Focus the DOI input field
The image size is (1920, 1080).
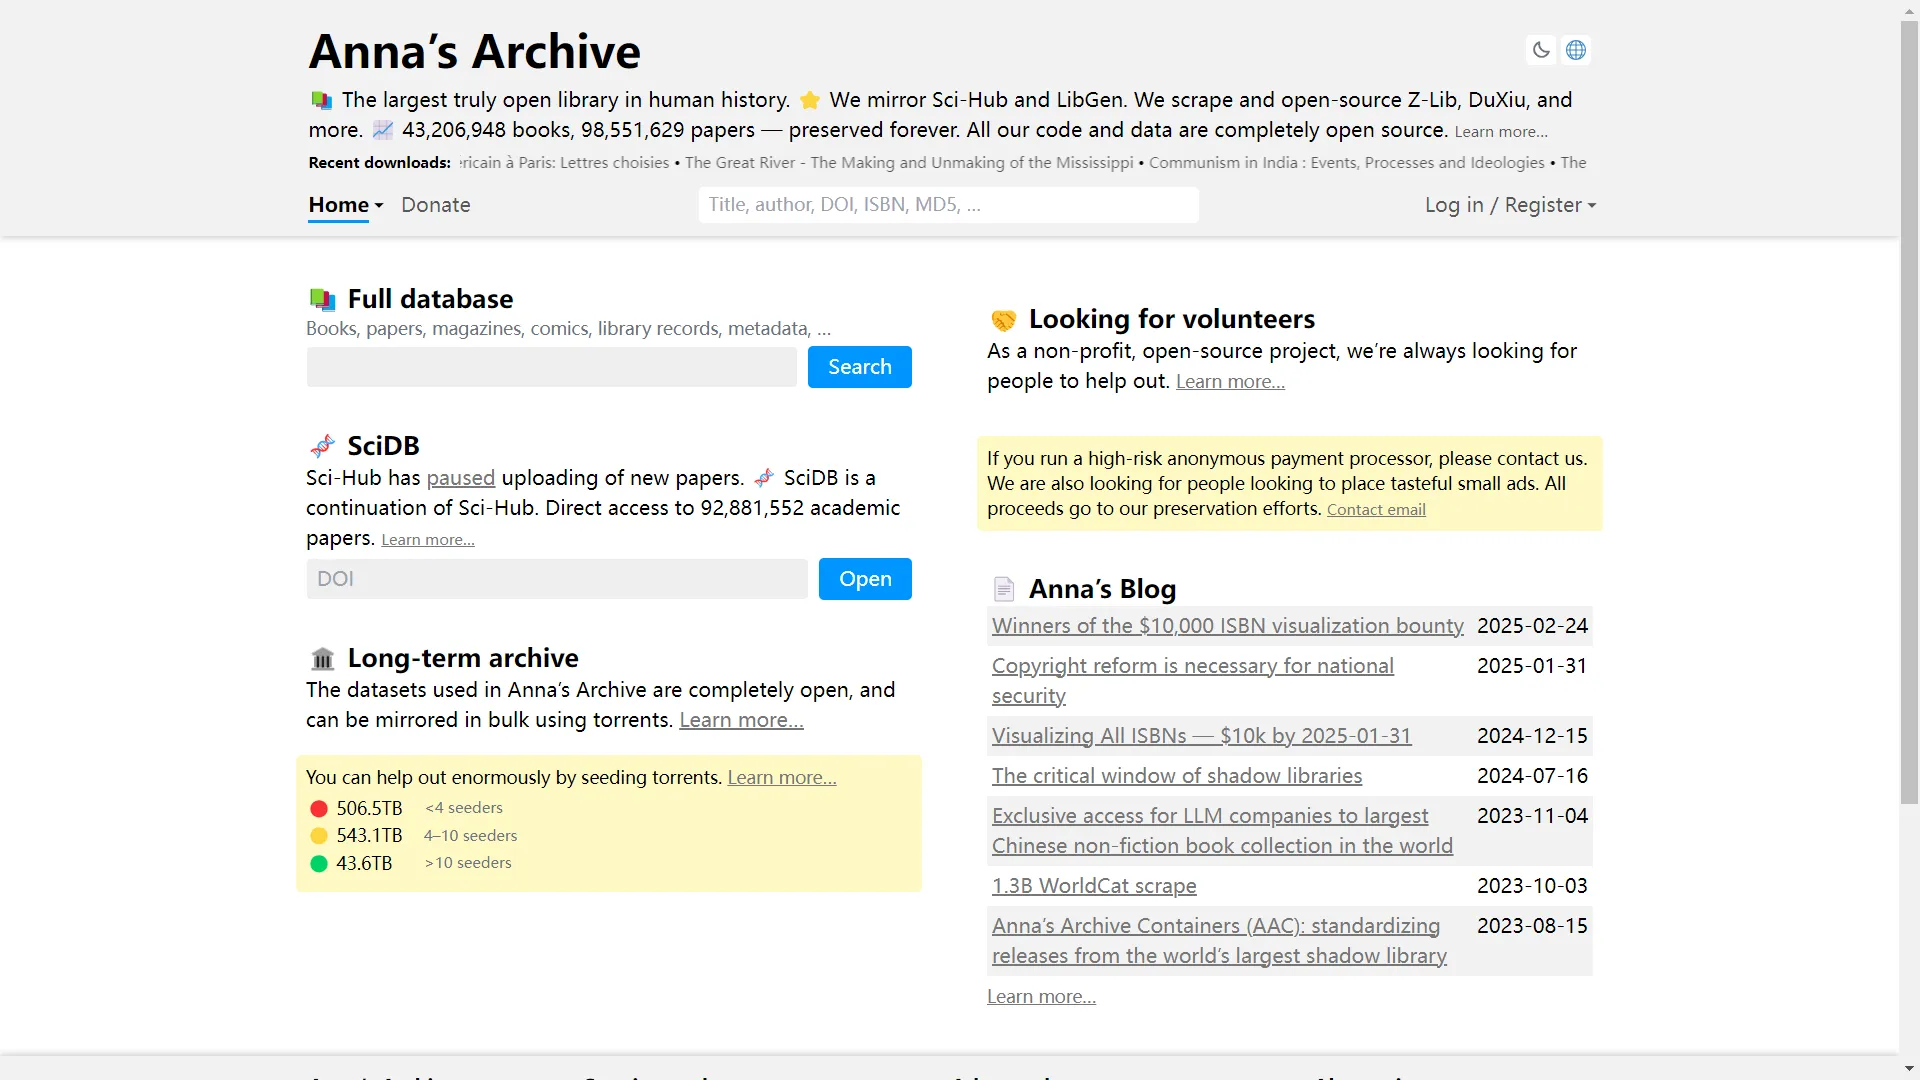[556, 579]
